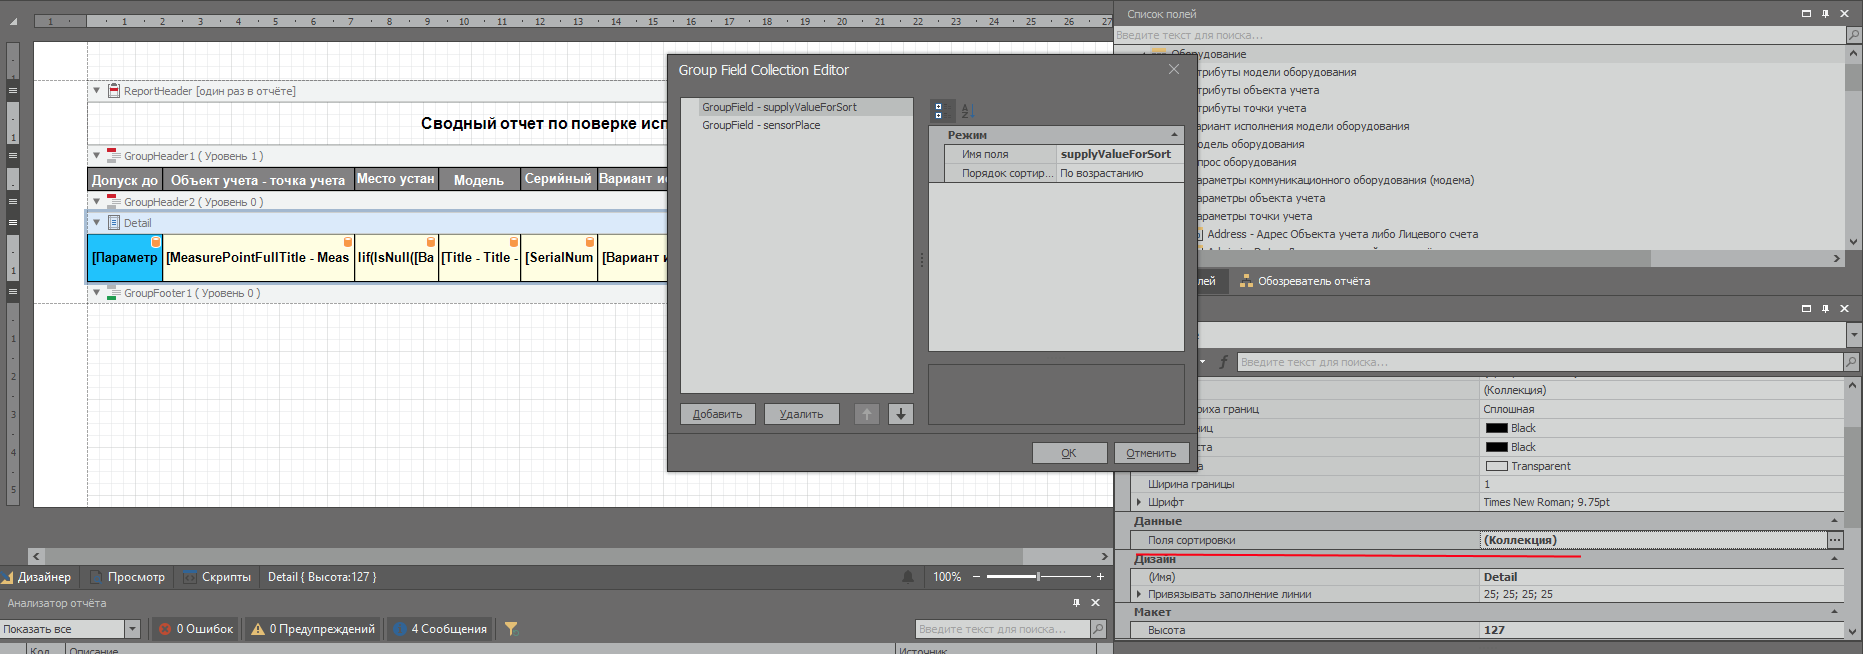
Task: Click the filter funnel icon in analyzer
Action: coord(511,629)
